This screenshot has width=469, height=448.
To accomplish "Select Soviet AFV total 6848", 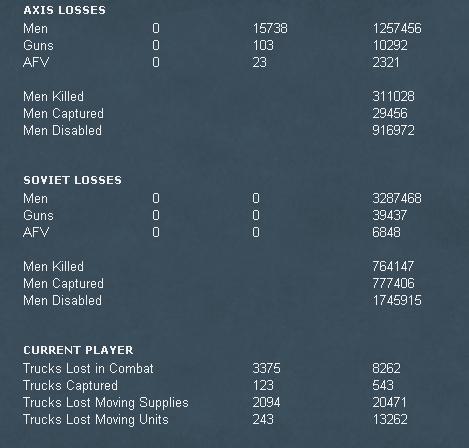I will pyautogui.click(x=386, y=232).
